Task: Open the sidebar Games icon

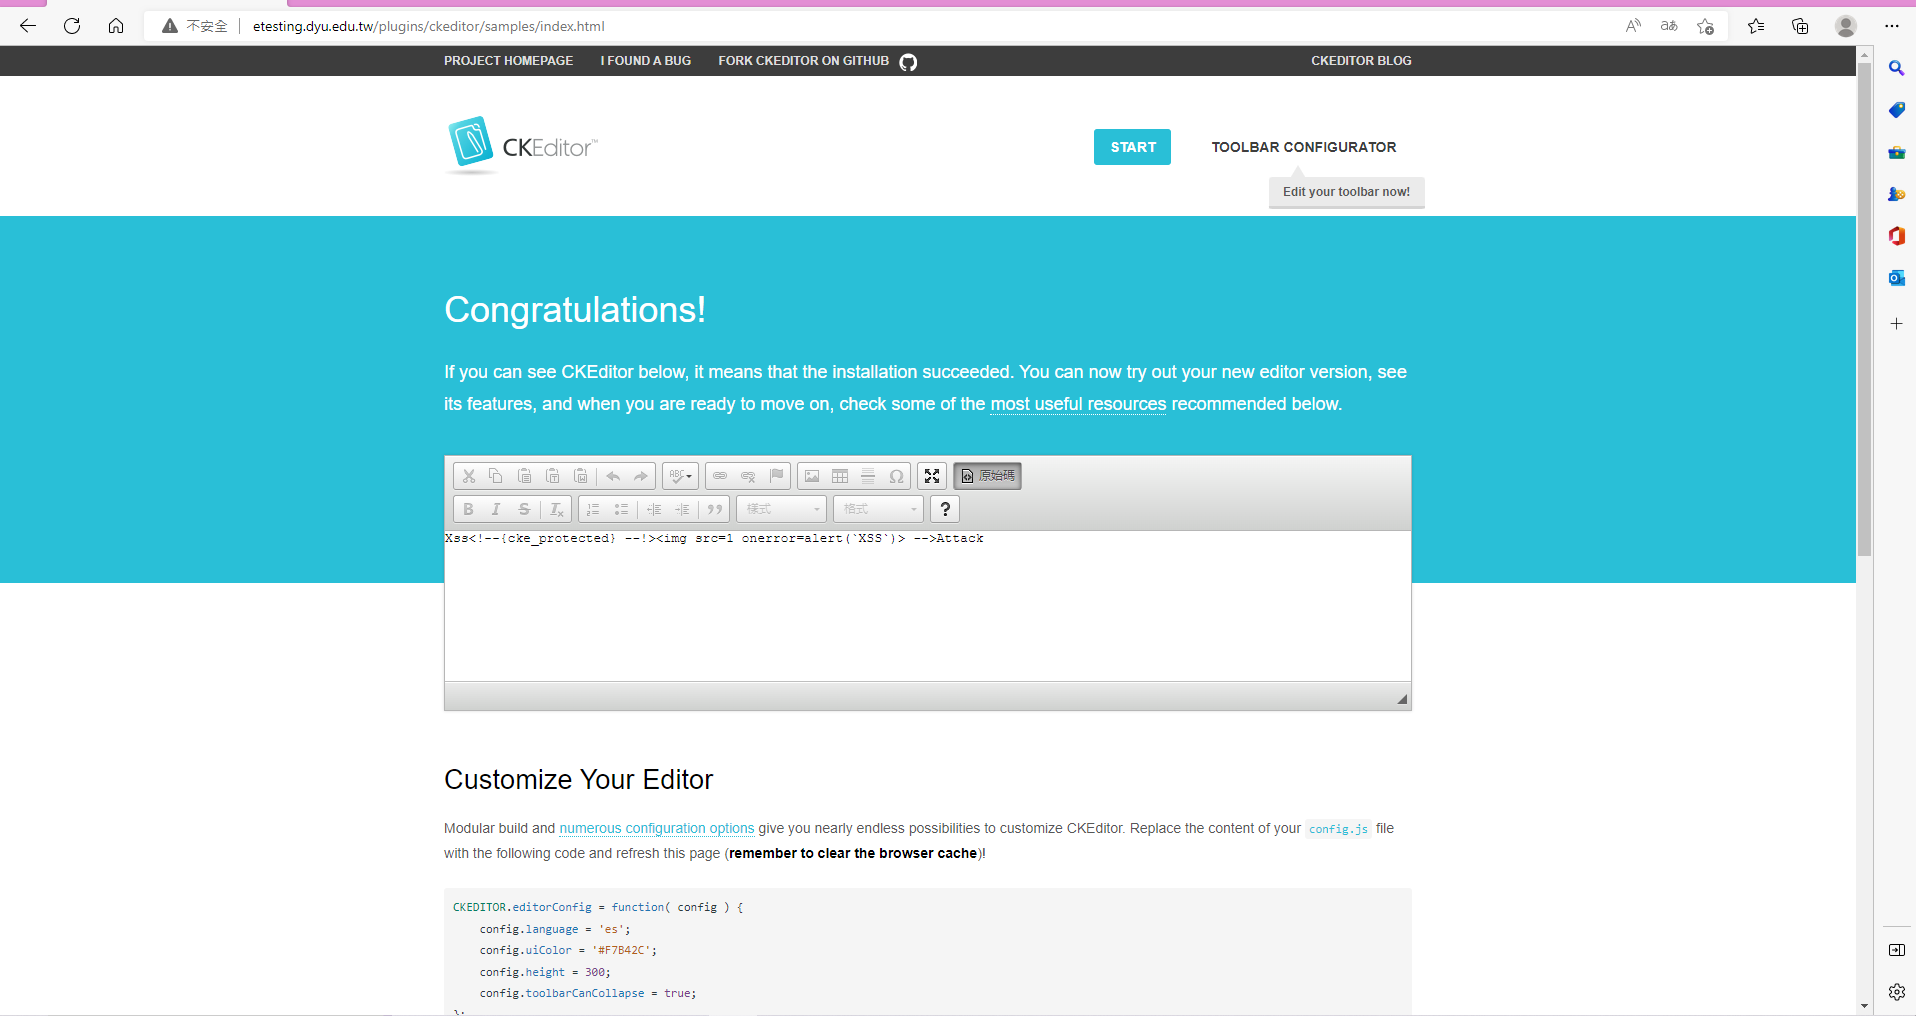Action: pyautogui.click(x=1896, y=194)
